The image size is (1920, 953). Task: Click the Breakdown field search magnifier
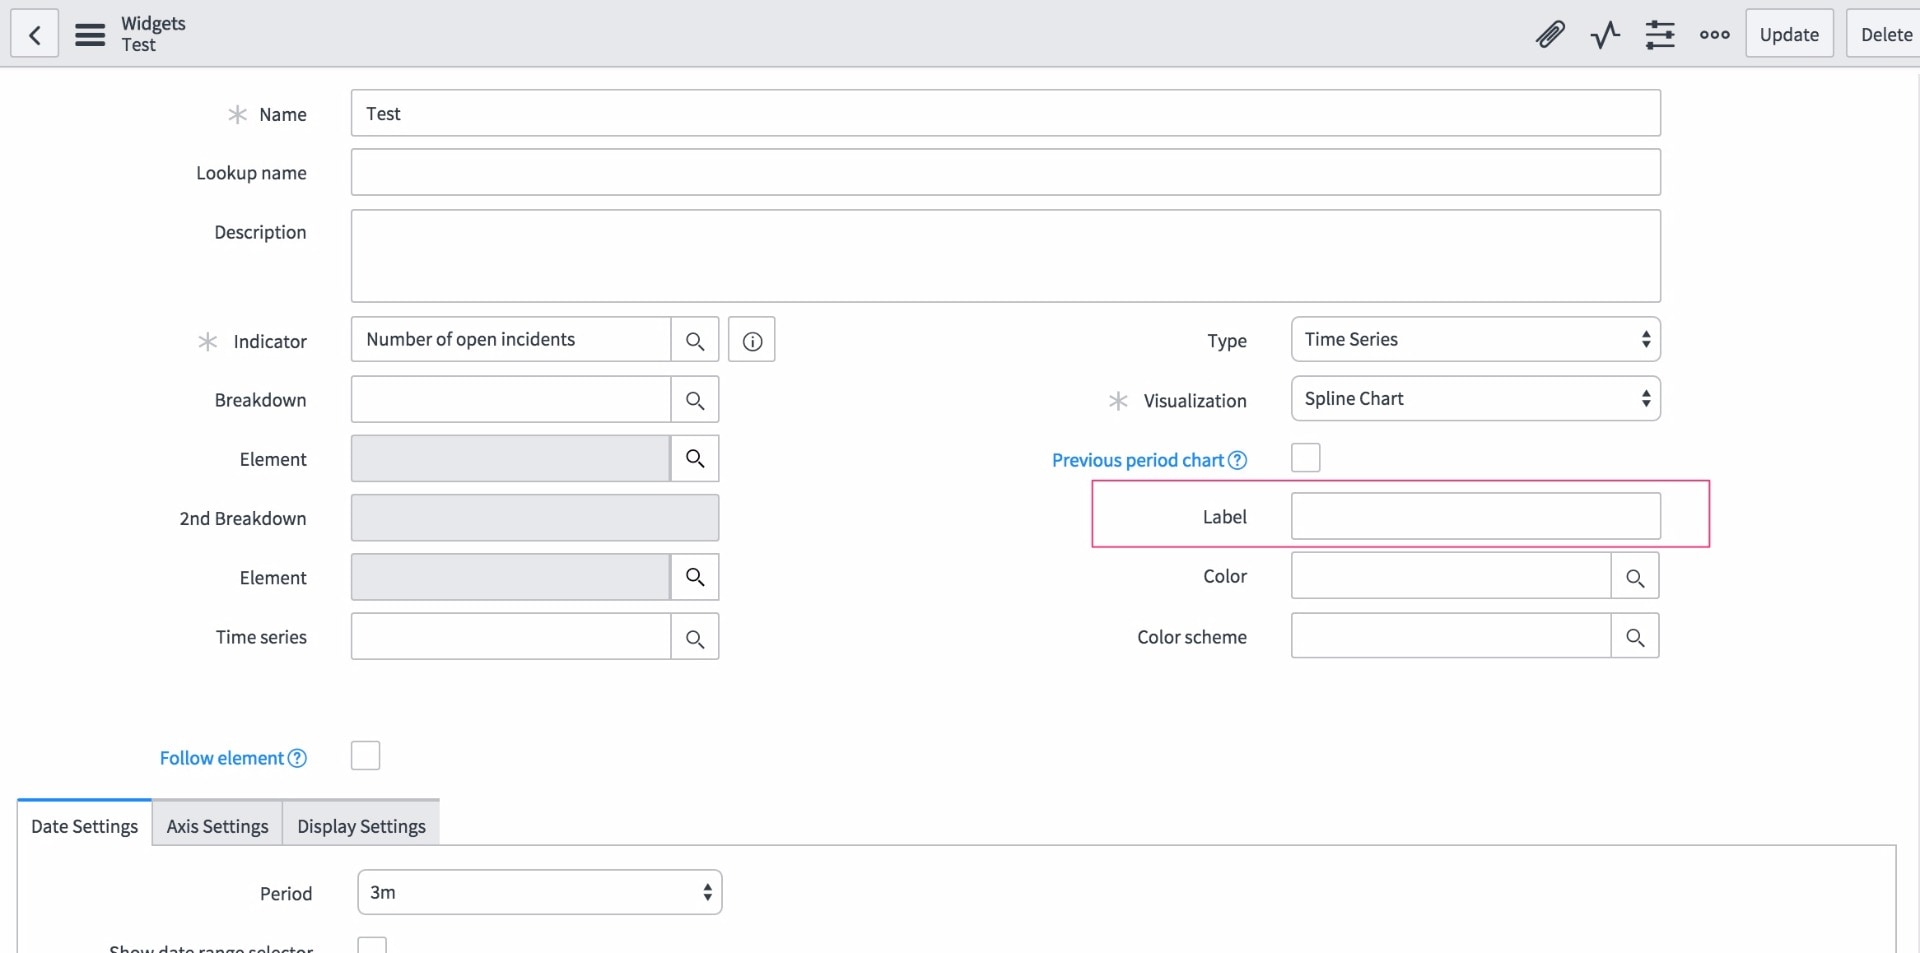pyautogui.click(x=695, y=399)
